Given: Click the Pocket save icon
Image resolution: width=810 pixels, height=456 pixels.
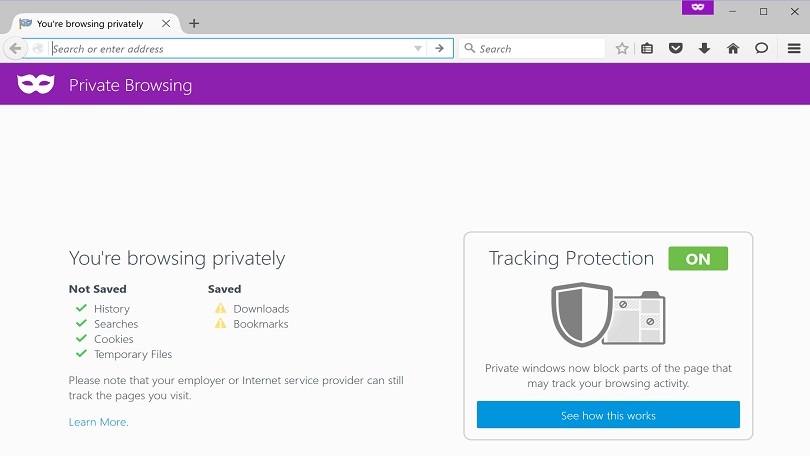Looking at the screenshot, I should (x=675, y=48).
